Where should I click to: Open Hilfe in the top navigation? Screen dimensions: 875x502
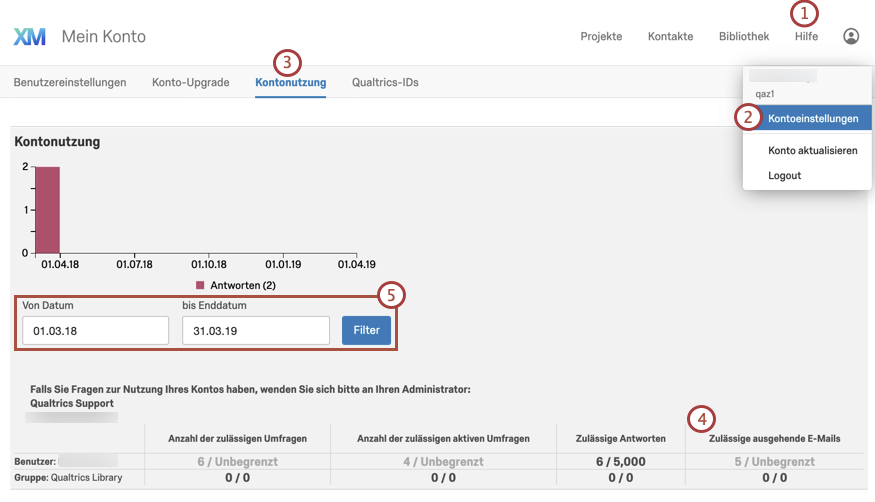point(806,36)
